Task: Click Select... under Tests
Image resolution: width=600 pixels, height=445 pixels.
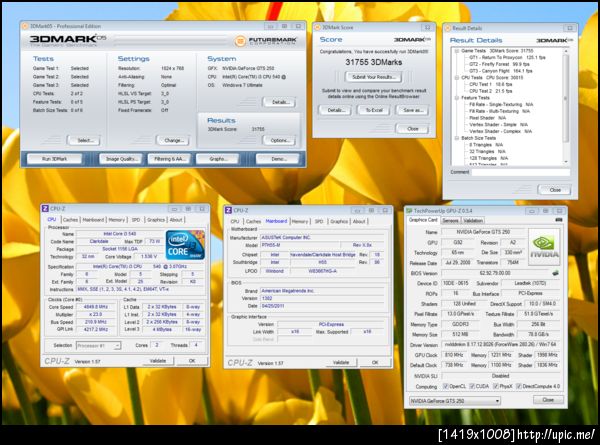Action: click(x=84, y=140)
